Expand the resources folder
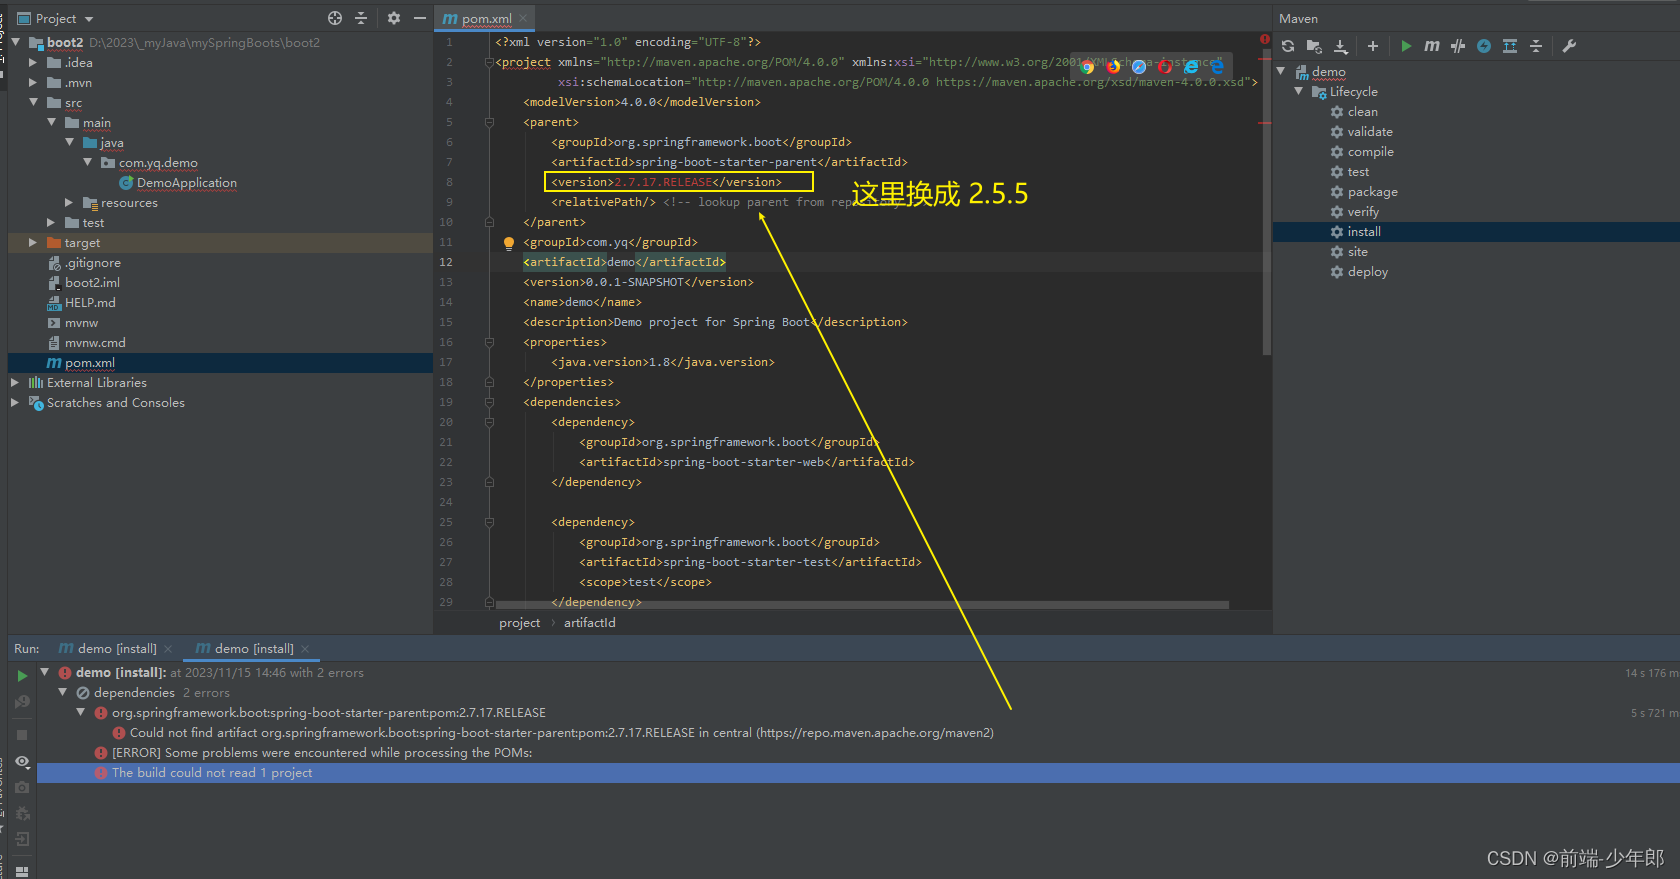 click(69, 202)
